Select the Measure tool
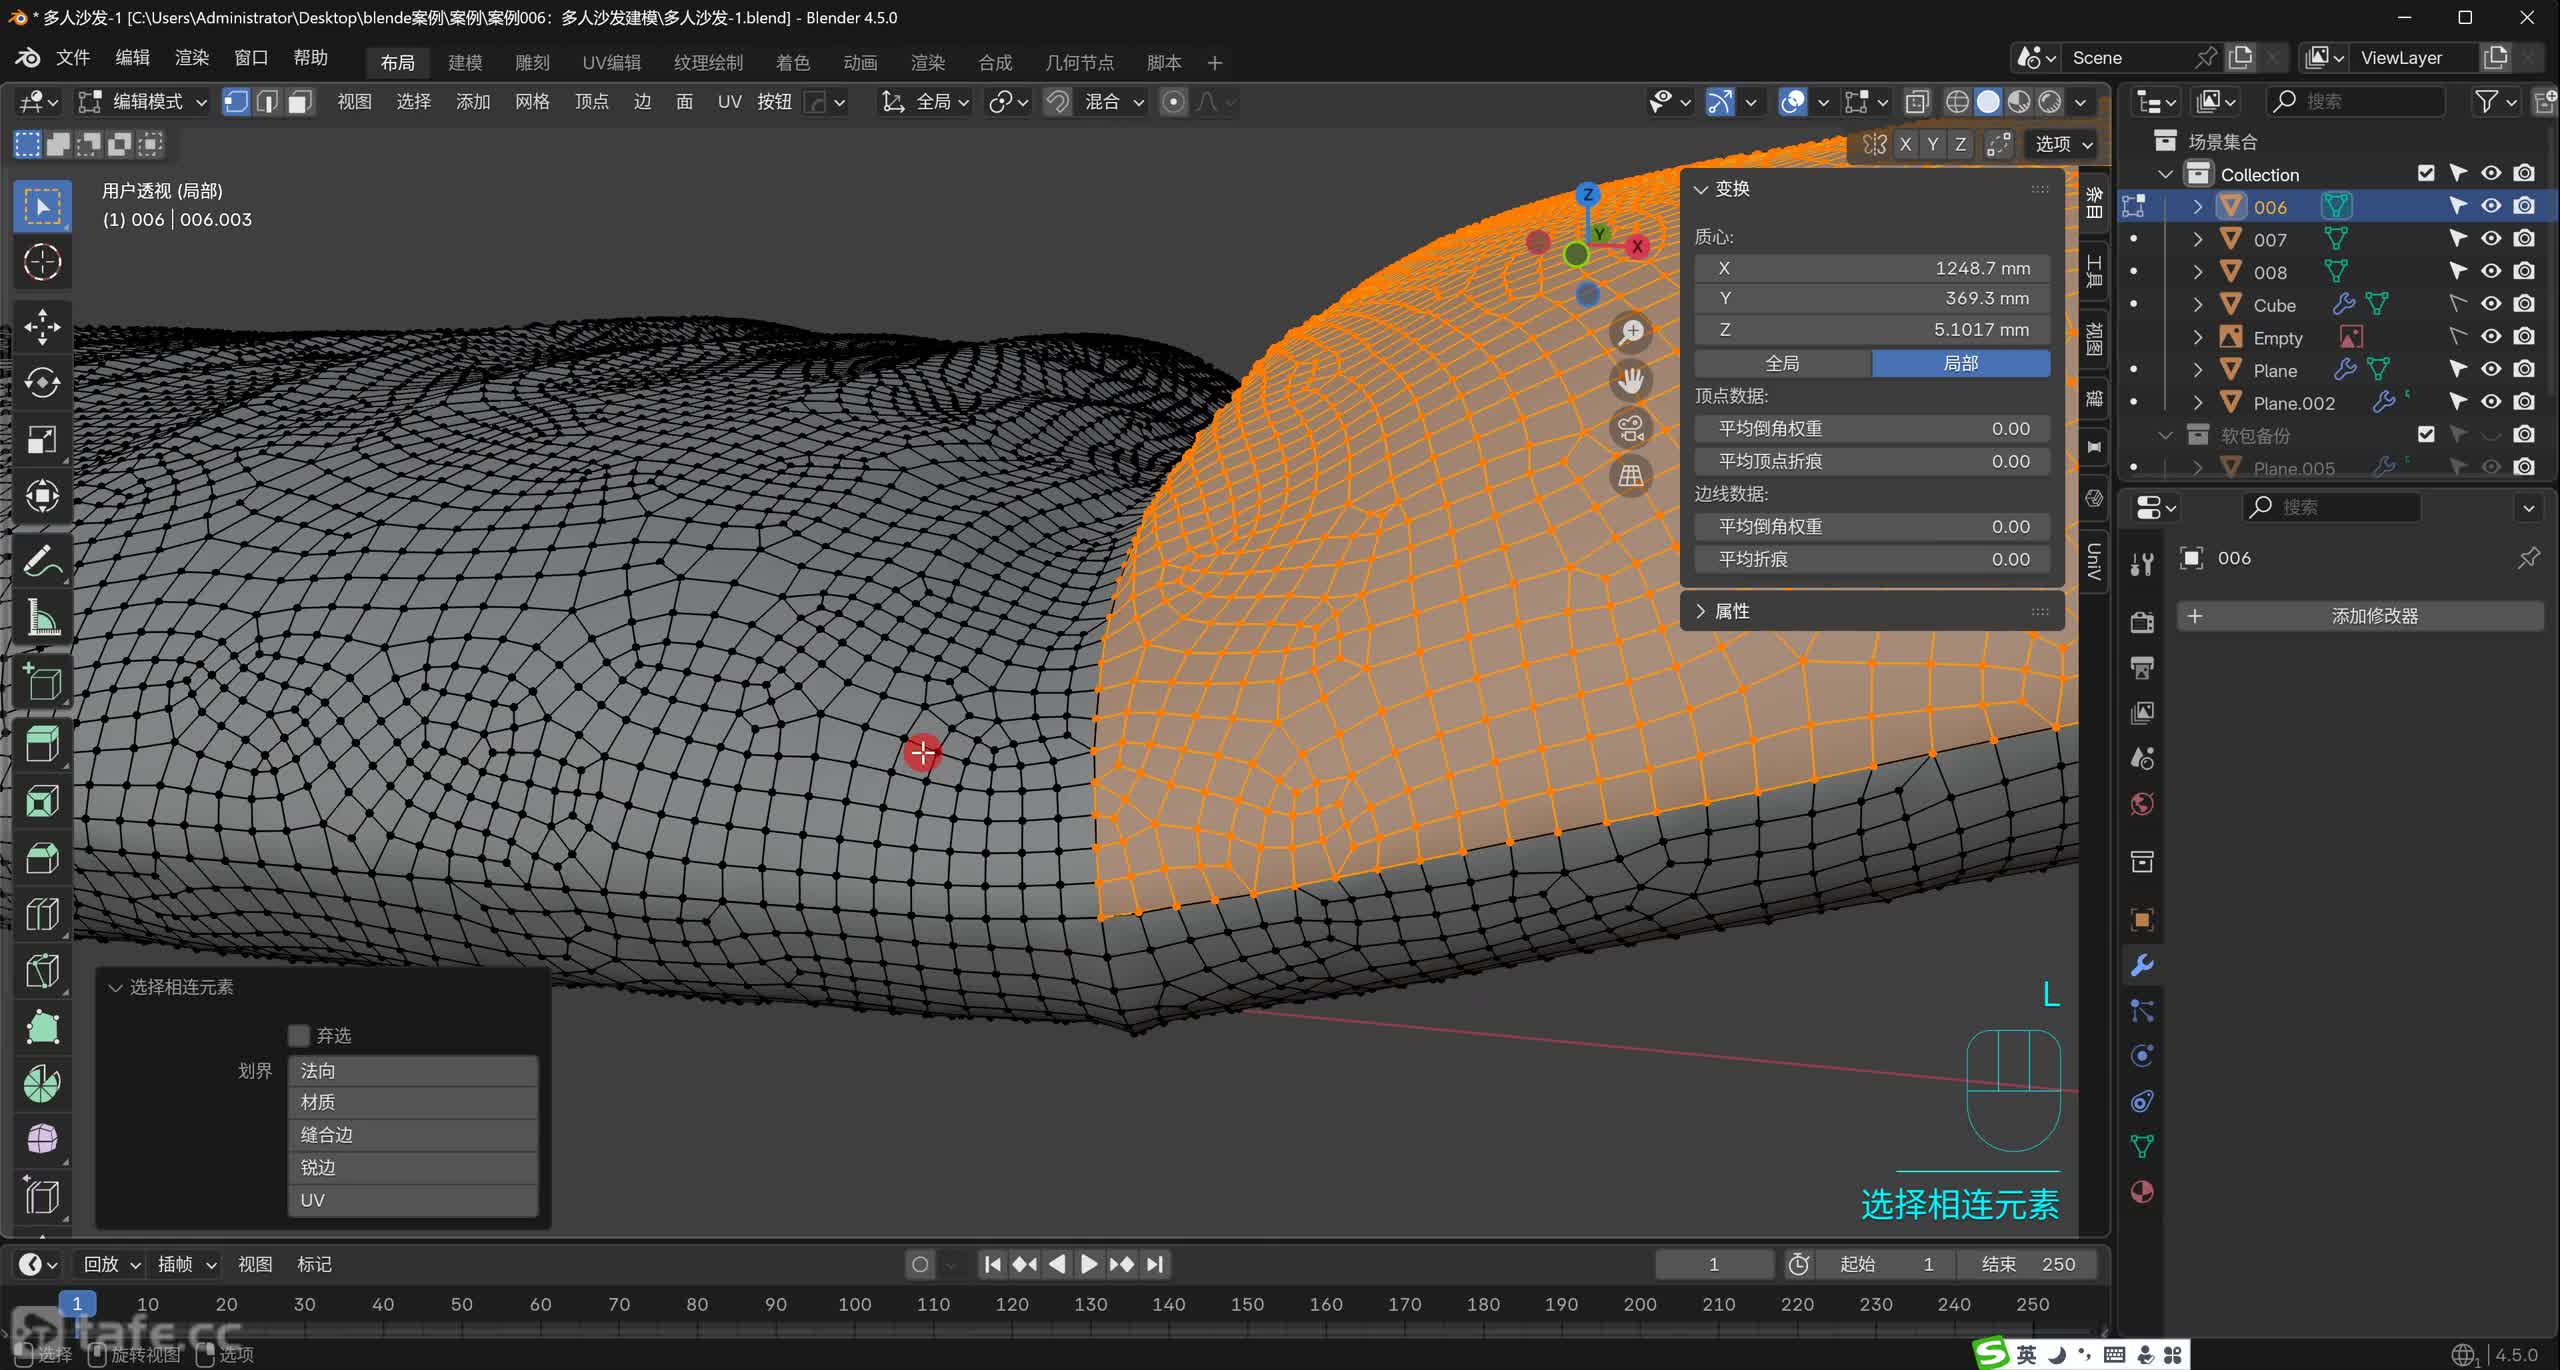The image size is (2560, 1370). tap(42, 618)
